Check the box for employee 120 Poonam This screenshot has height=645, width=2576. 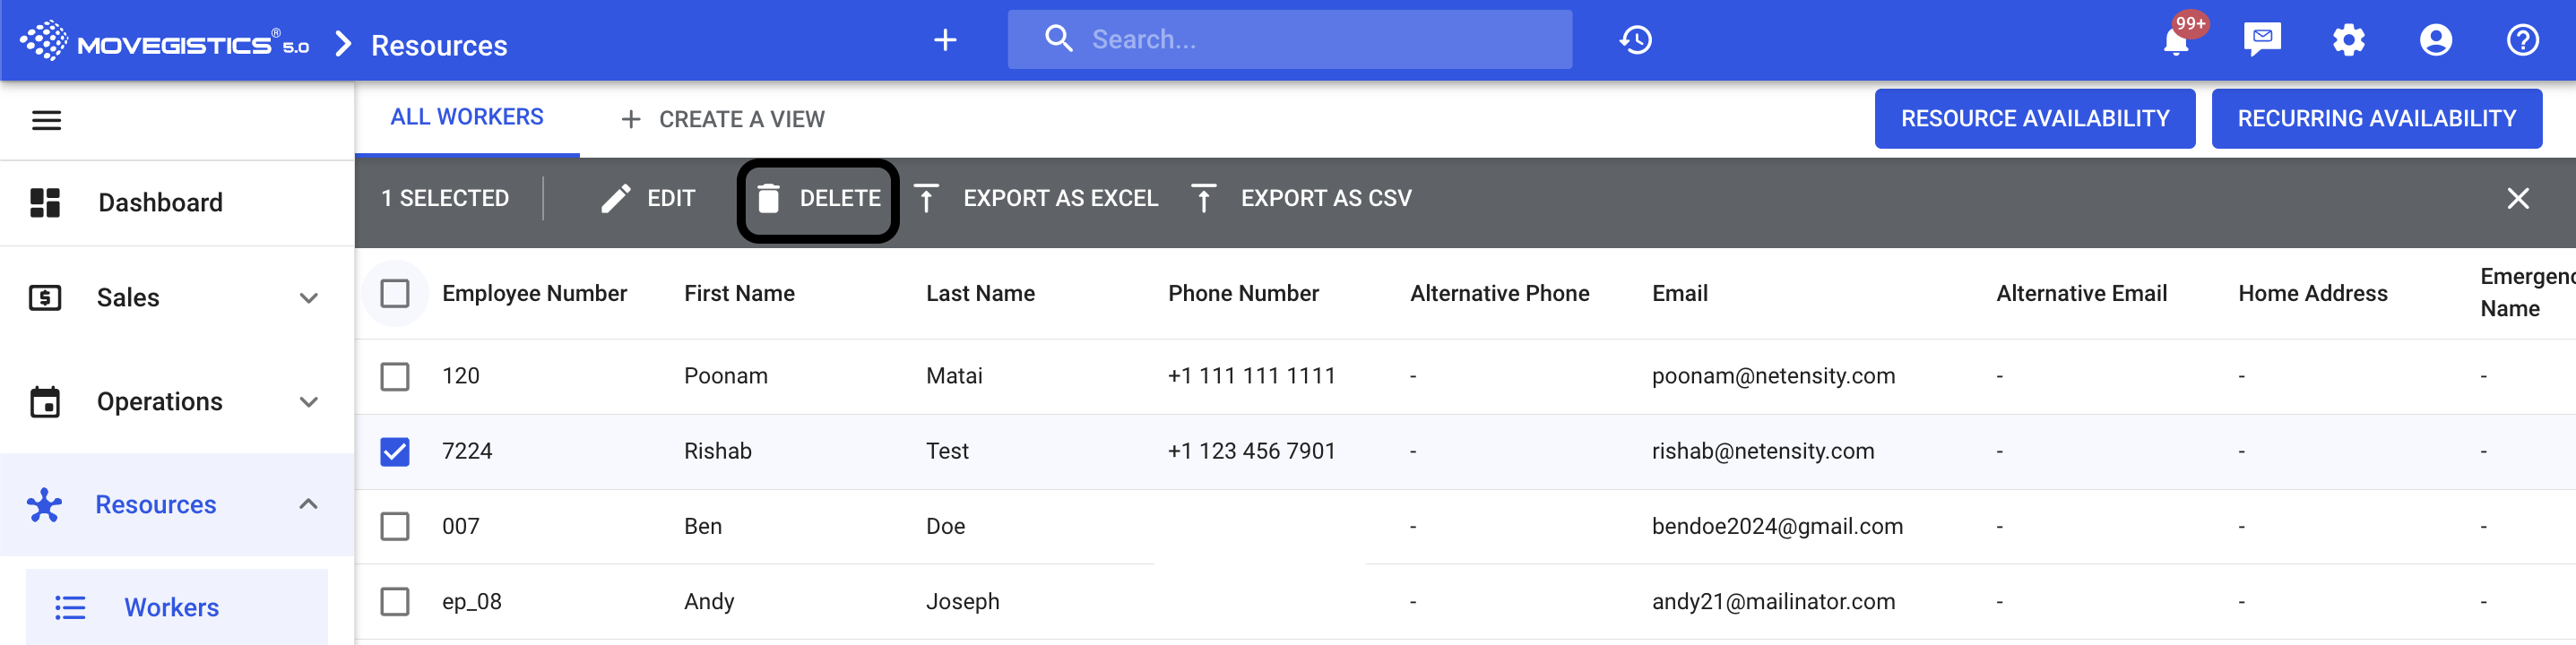click(x=395, y=377)
